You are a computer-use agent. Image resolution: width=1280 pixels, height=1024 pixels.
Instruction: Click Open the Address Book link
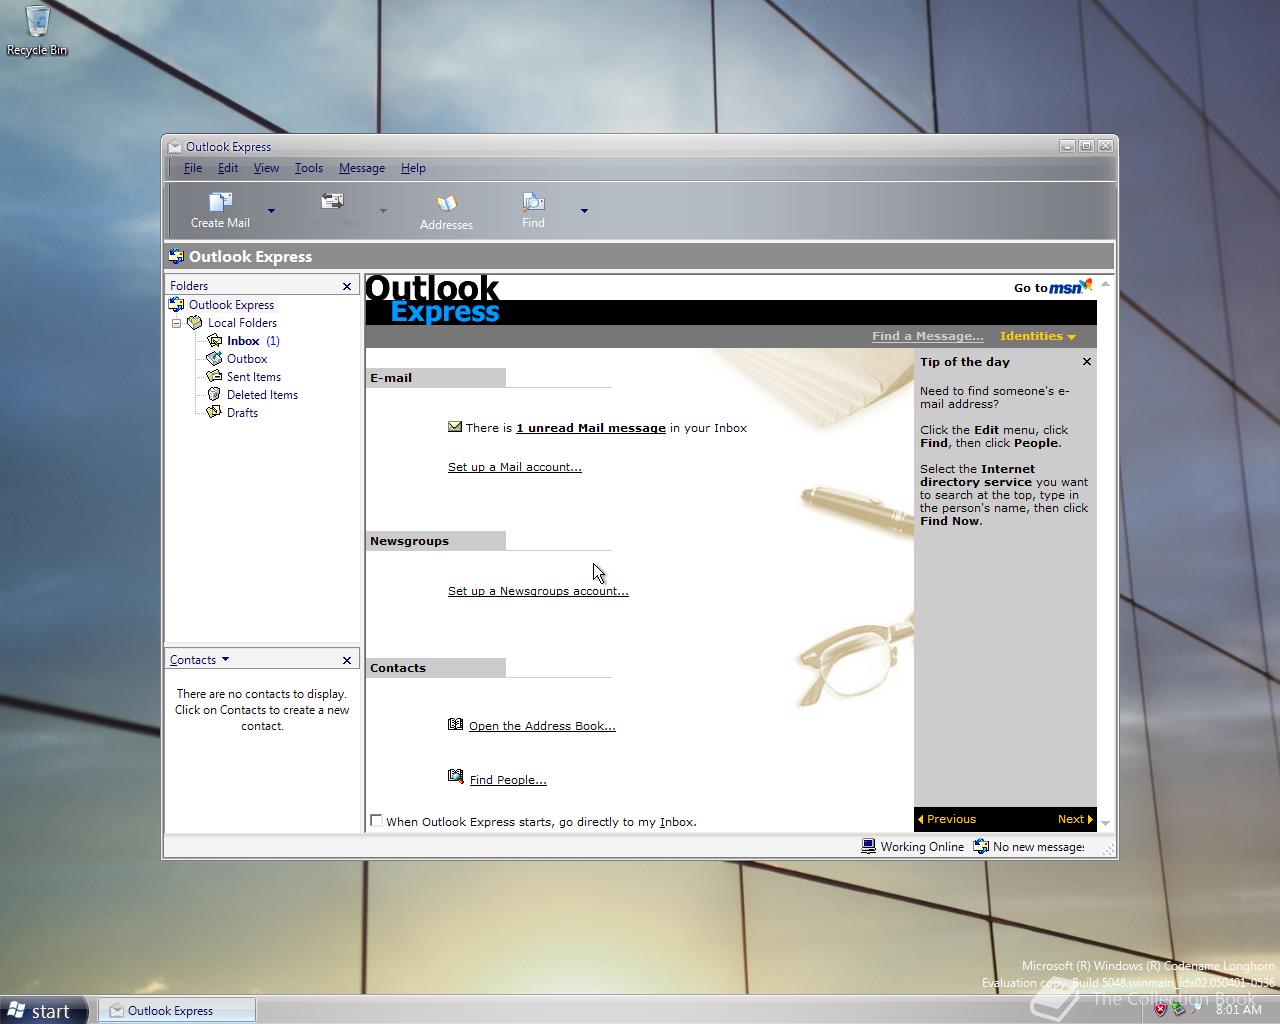542,726
